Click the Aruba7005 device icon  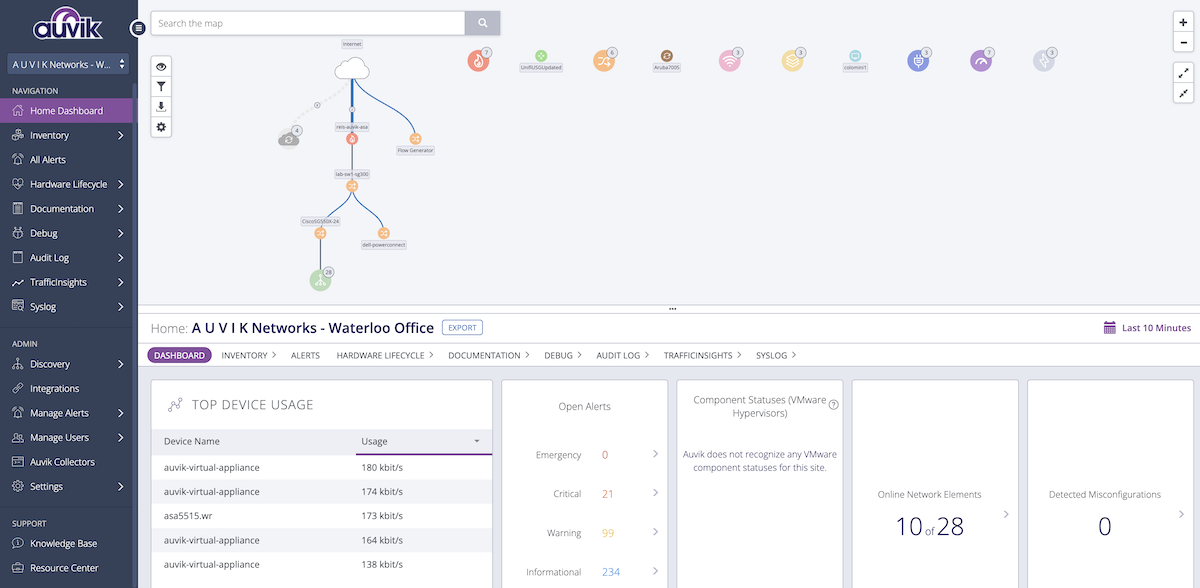pyautogui.click(x=666, y=58)
